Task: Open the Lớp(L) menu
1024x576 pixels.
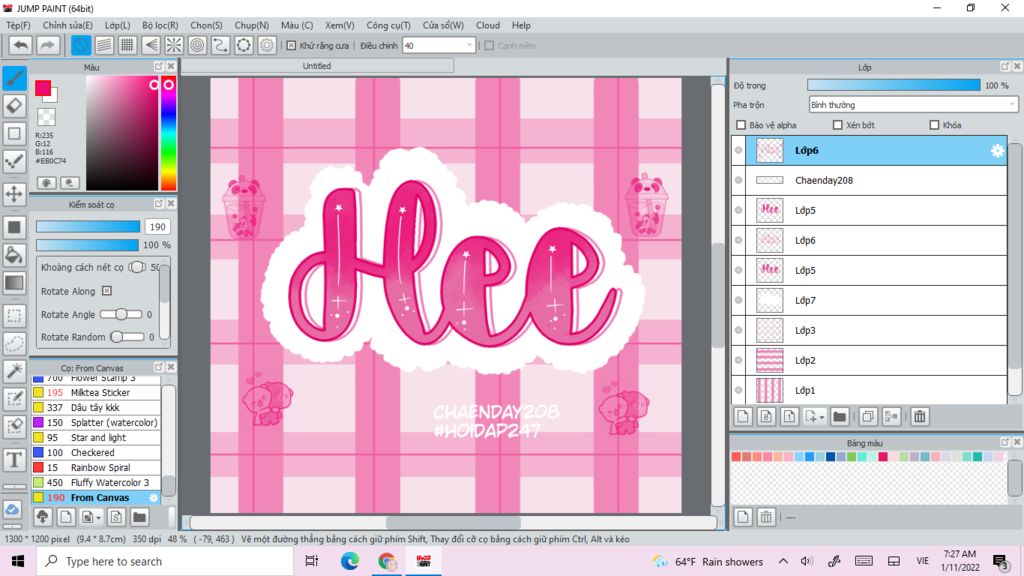Action: coord(118,25)
